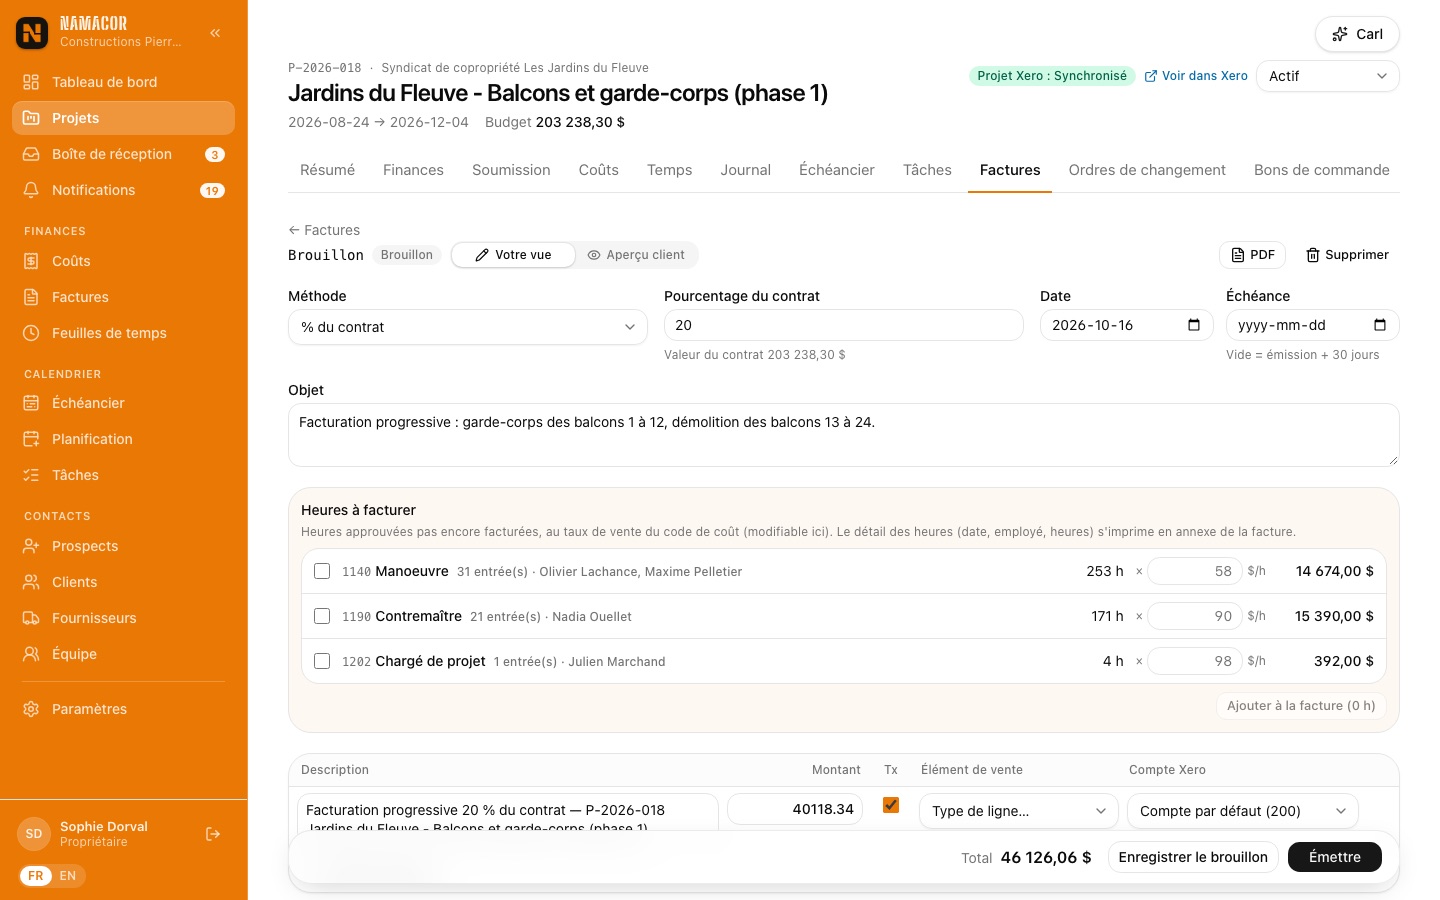Click Supprimer to delete the draft
The width and height of the screenshot is (1440, 900).
point(1347,255)
